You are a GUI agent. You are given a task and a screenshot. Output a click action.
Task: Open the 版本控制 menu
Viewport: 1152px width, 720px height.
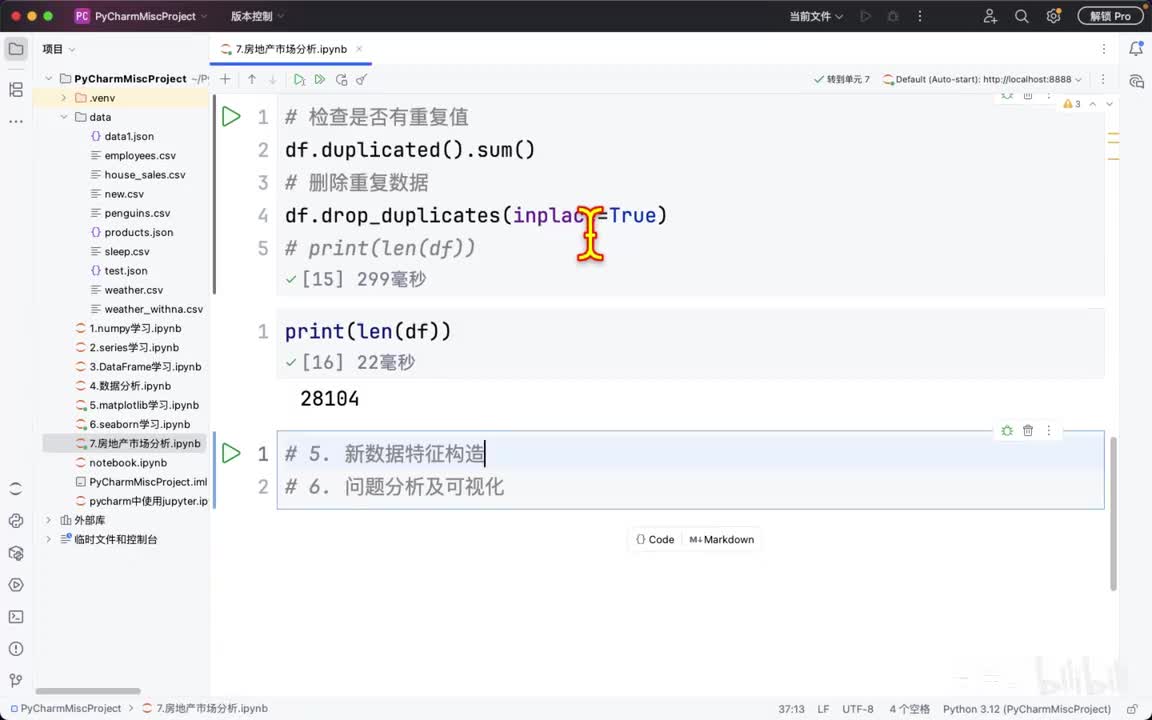pos(257,16)
